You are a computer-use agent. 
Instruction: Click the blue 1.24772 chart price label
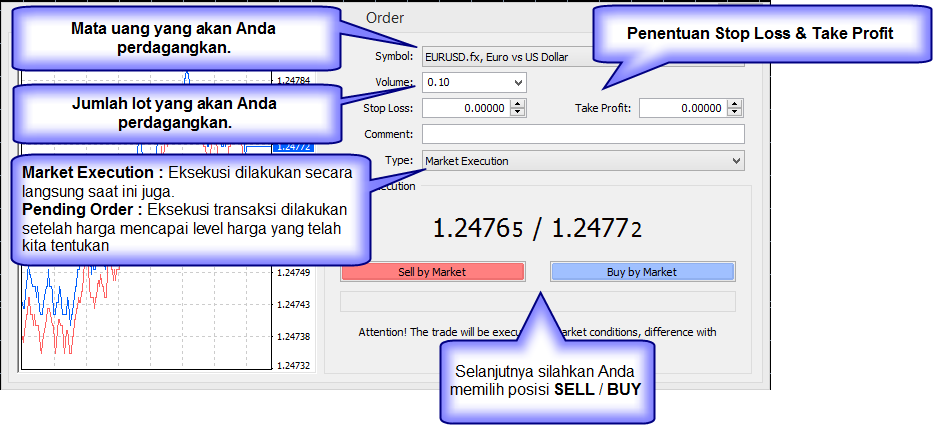tap(291, 146)
